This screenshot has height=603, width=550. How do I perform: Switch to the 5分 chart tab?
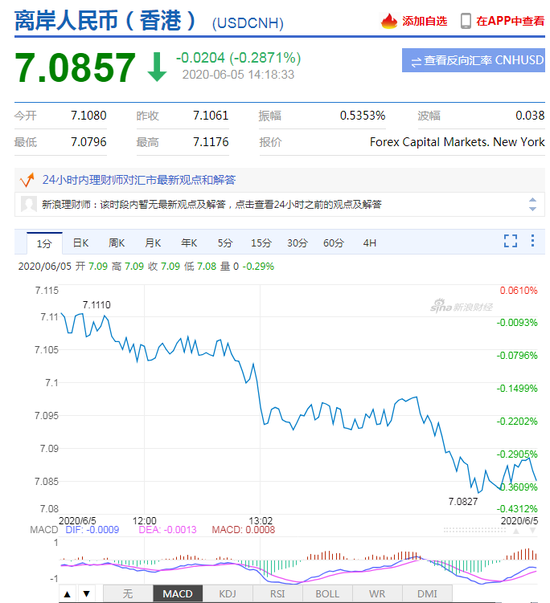coord(225,243)
